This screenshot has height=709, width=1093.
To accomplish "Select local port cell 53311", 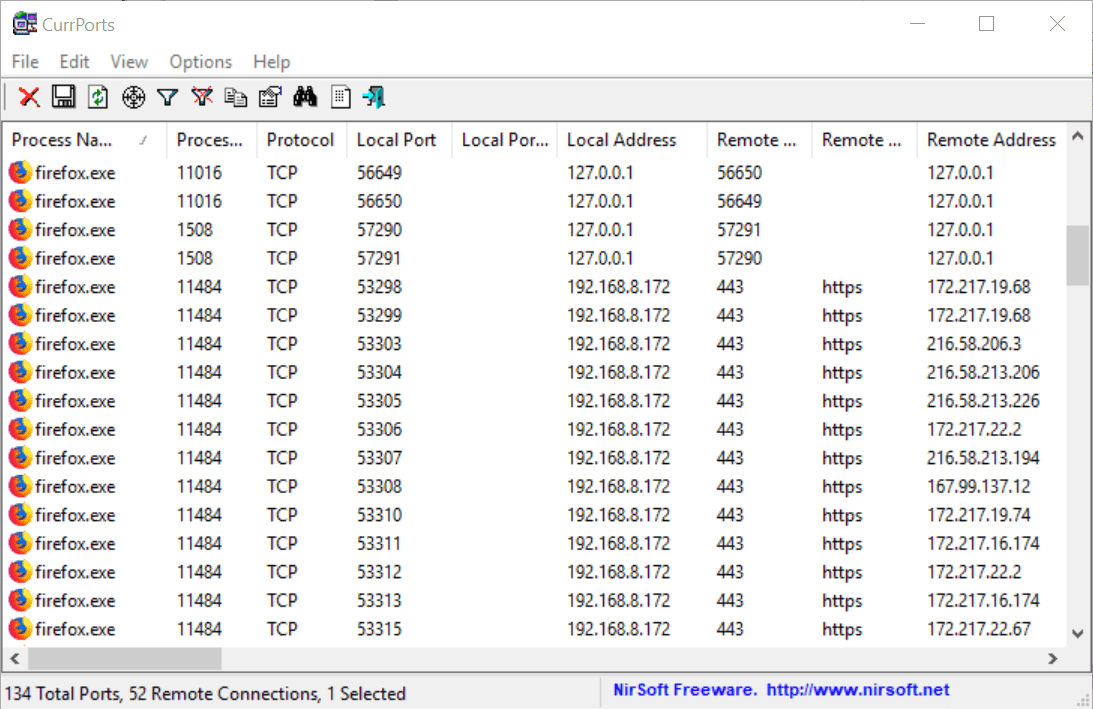I will pyautogui.click(x=379, y=544).
